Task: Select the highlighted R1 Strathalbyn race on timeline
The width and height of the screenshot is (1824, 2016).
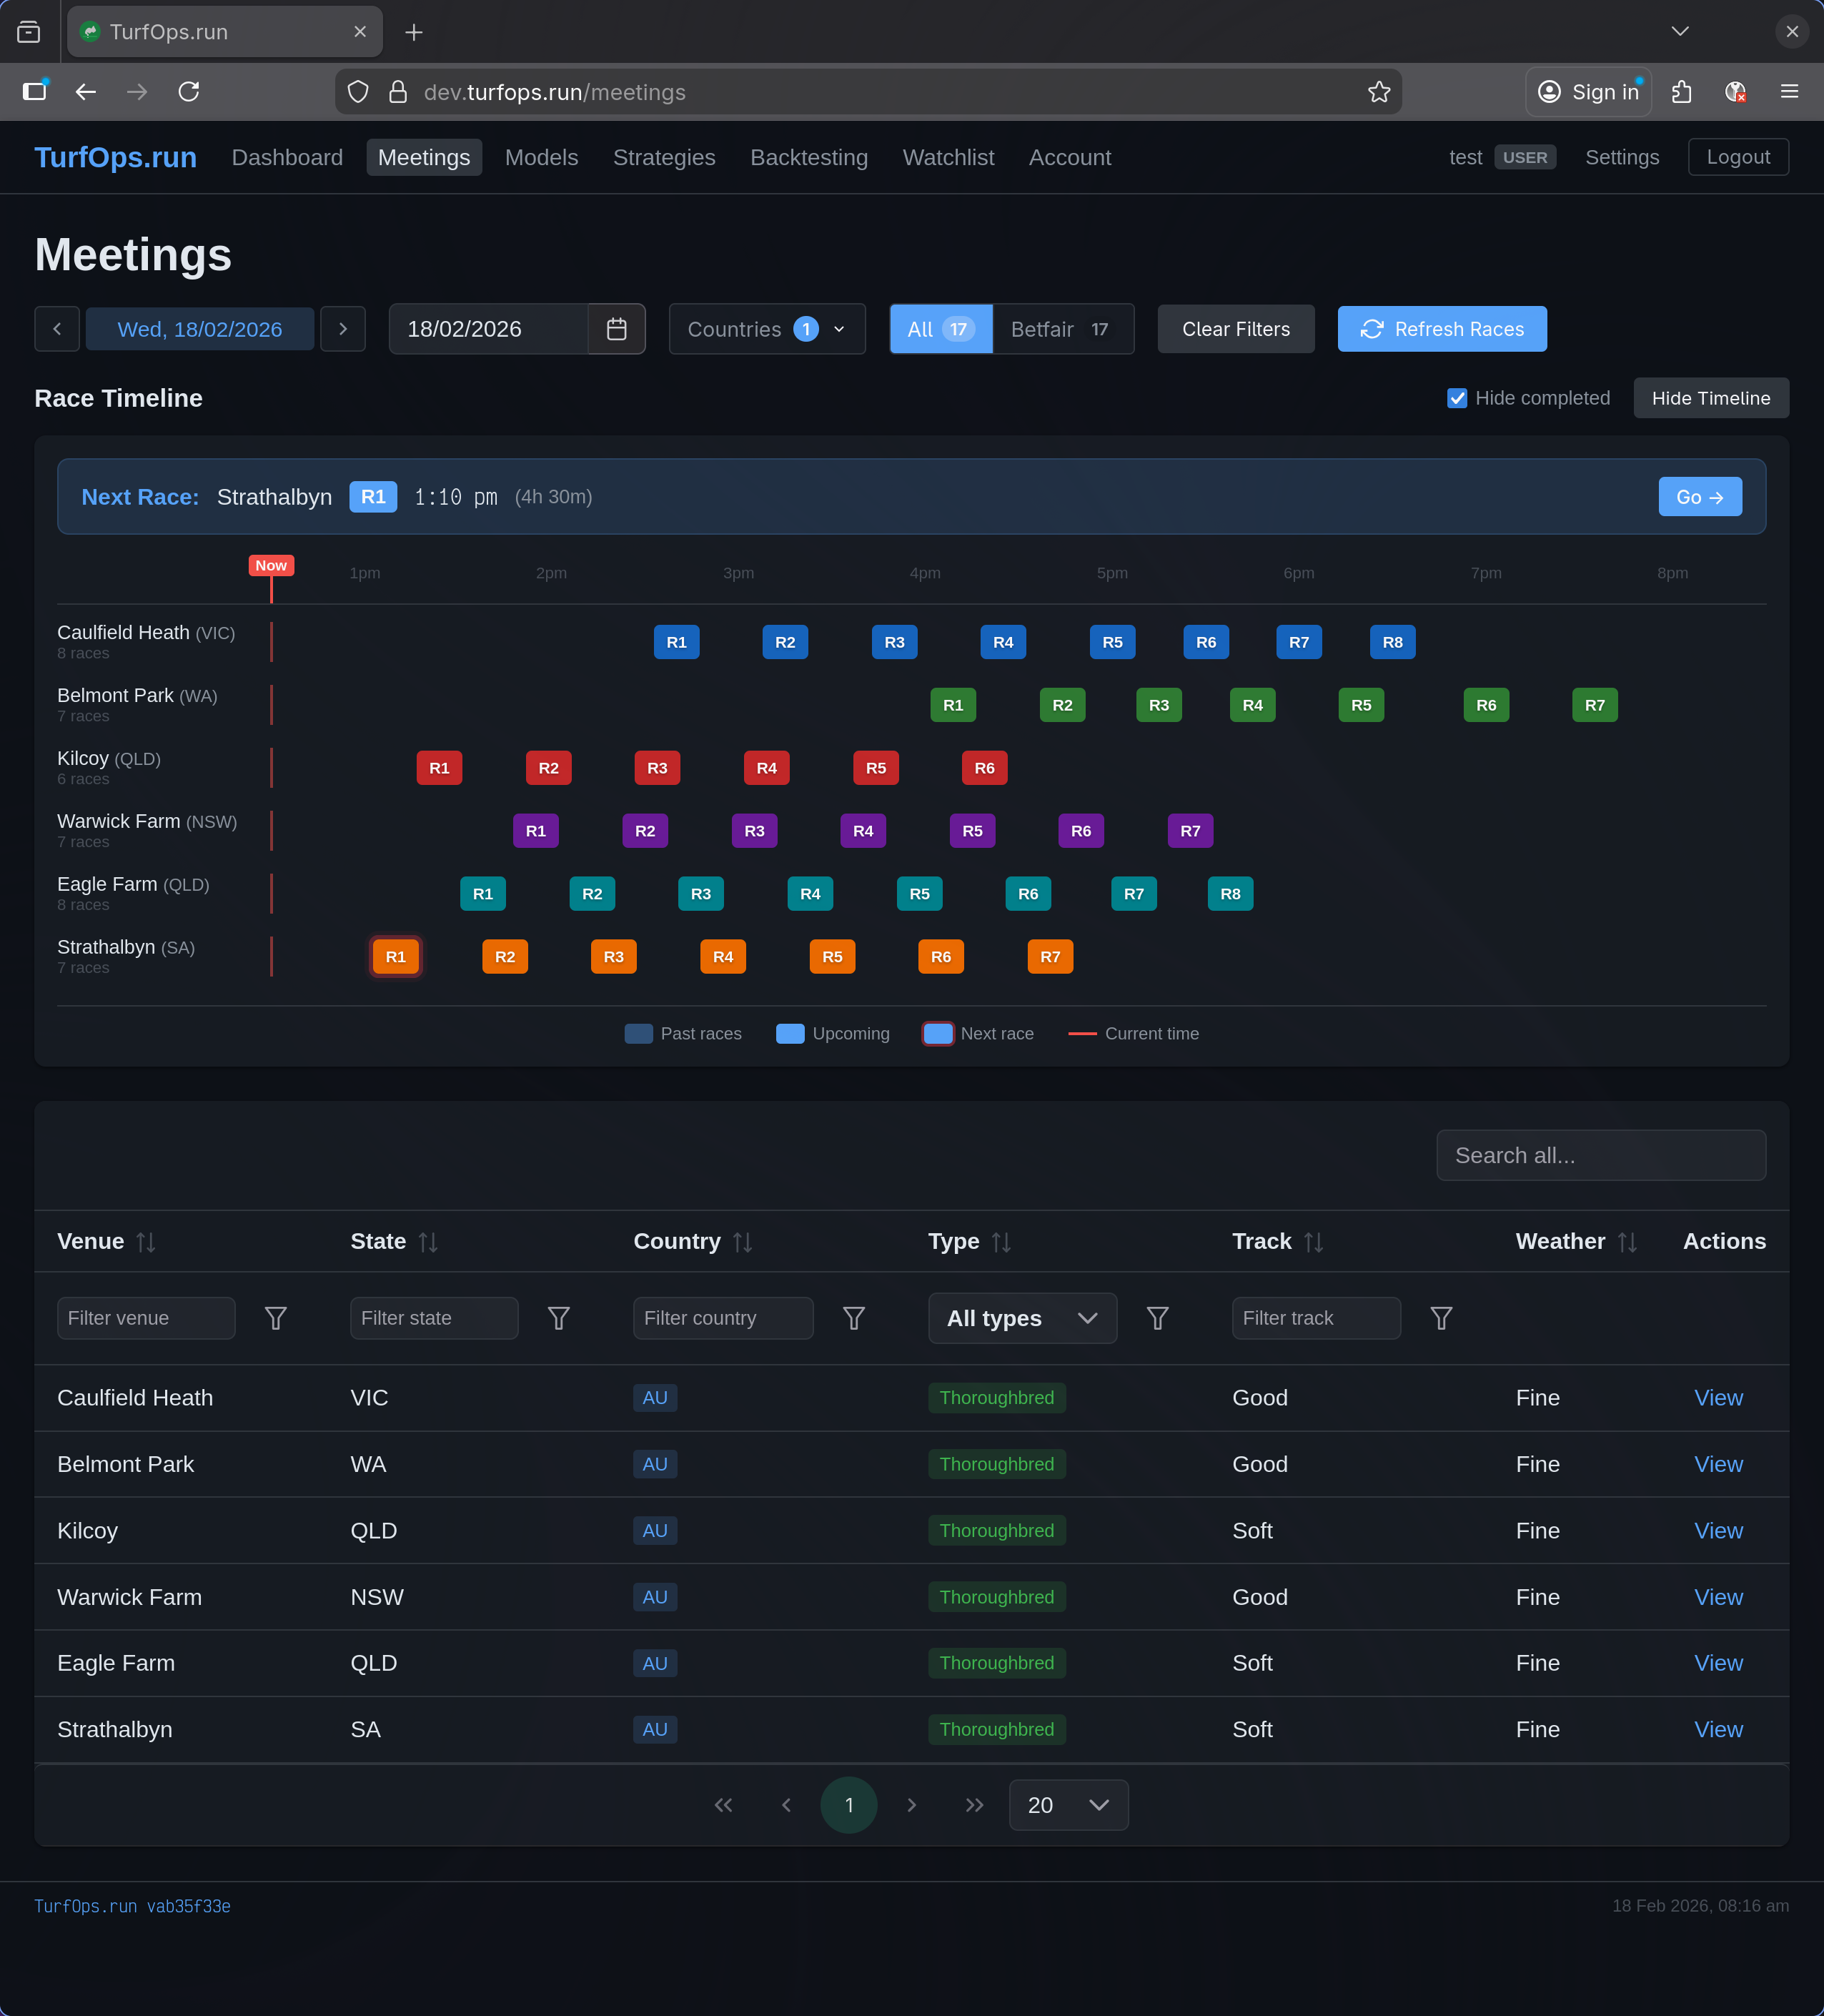Action: coord(396,956)
